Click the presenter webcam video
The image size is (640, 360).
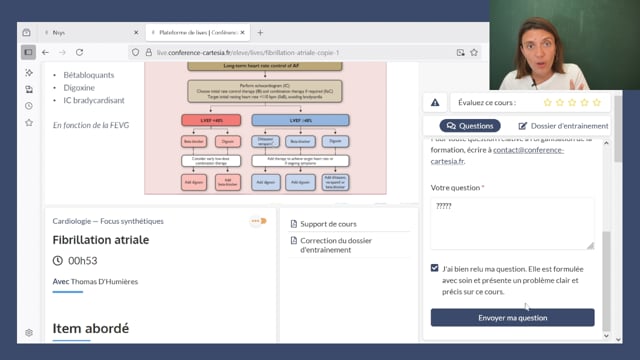tap(565, 45)
